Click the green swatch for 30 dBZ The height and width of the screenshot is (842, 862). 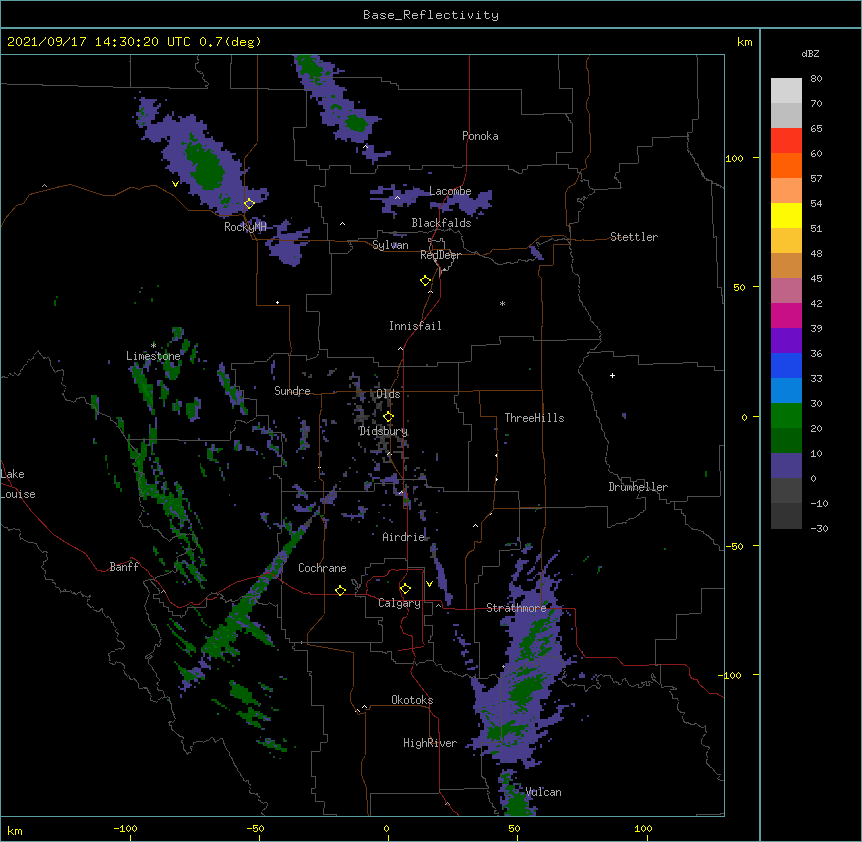click(x=786, y=416)
